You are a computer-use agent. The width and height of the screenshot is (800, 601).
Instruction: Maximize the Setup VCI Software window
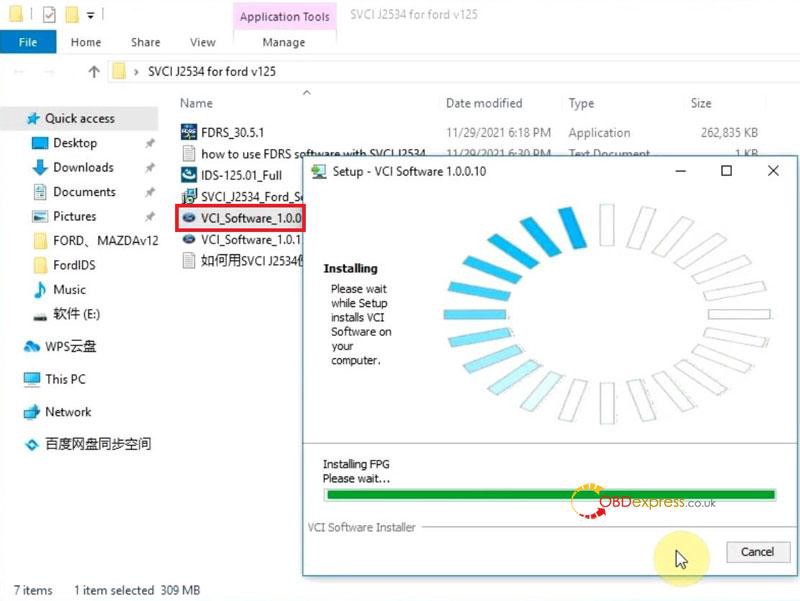tap(727, 171)
